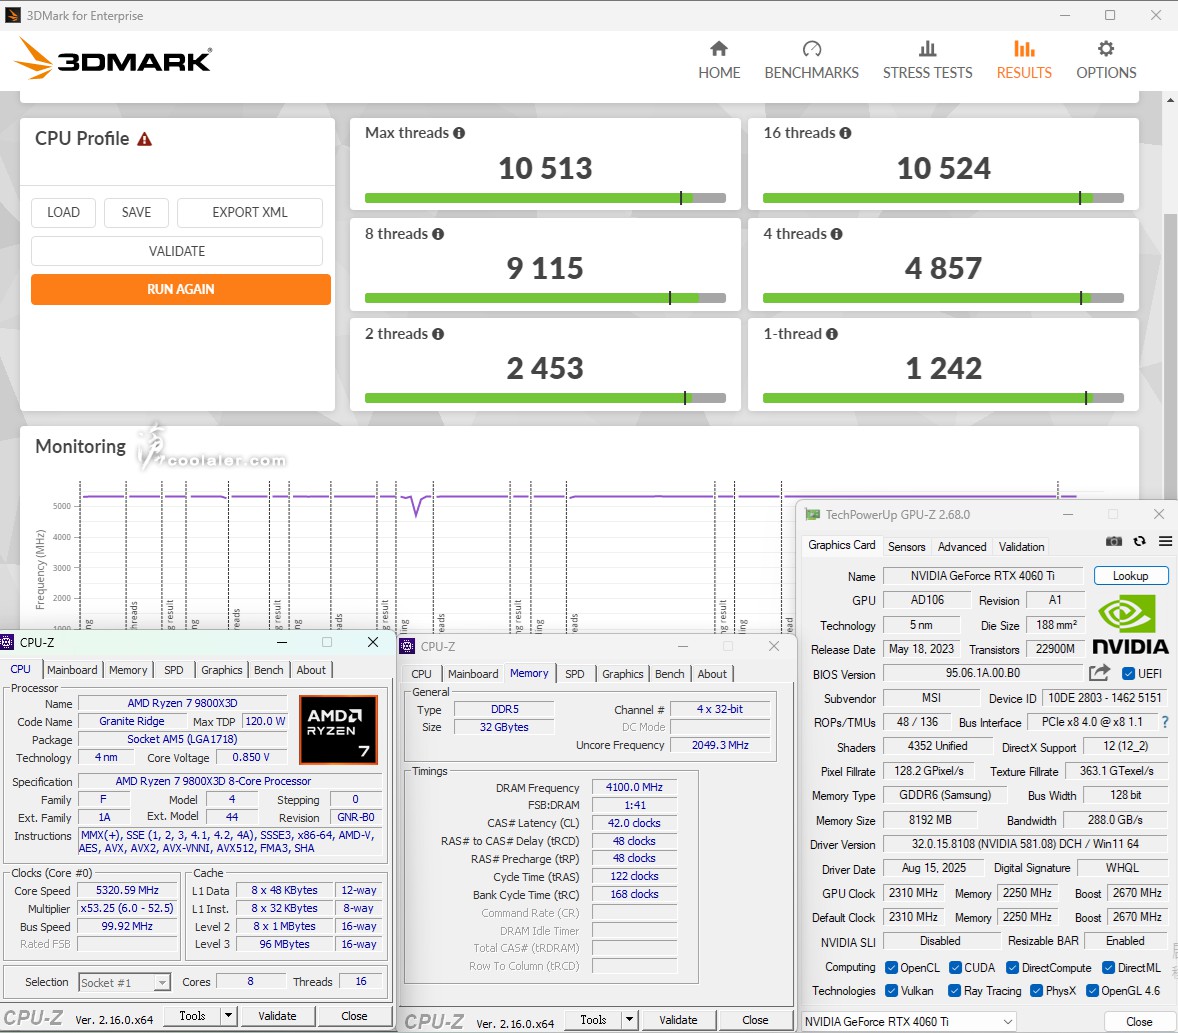Click the GPU-Z title bar icon
This screenshot has width=1178, height=1033.
click(812, 515)
